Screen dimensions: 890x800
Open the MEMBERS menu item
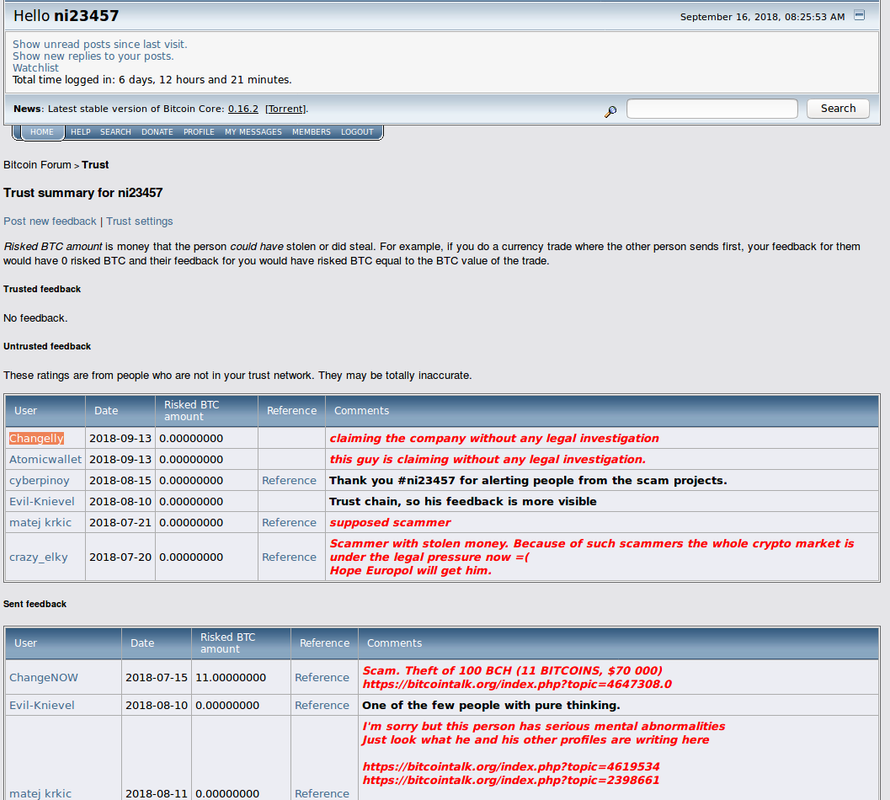pos(311,132)
